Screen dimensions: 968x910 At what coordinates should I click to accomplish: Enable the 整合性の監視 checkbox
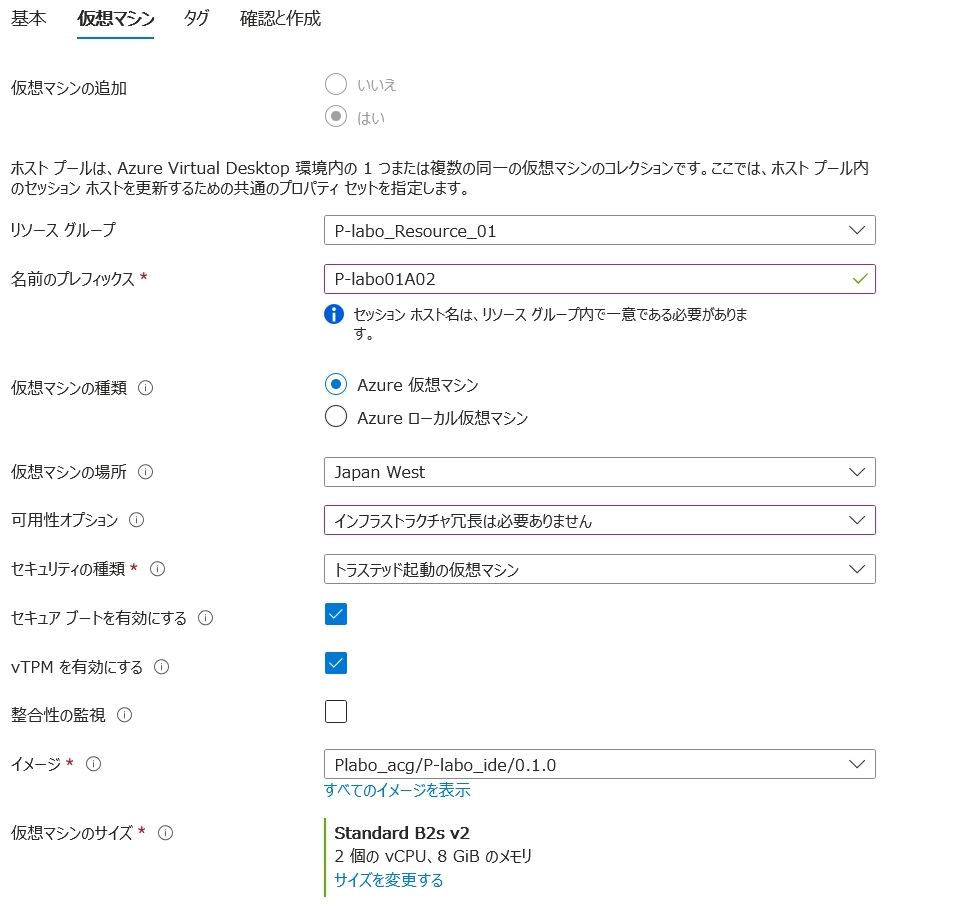336,711
